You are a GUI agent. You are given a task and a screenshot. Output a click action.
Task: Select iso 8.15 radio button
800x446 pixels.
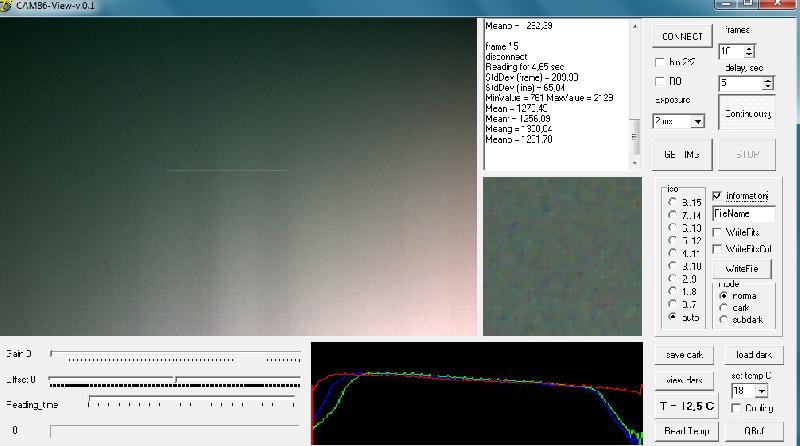(x=672, y=202)
